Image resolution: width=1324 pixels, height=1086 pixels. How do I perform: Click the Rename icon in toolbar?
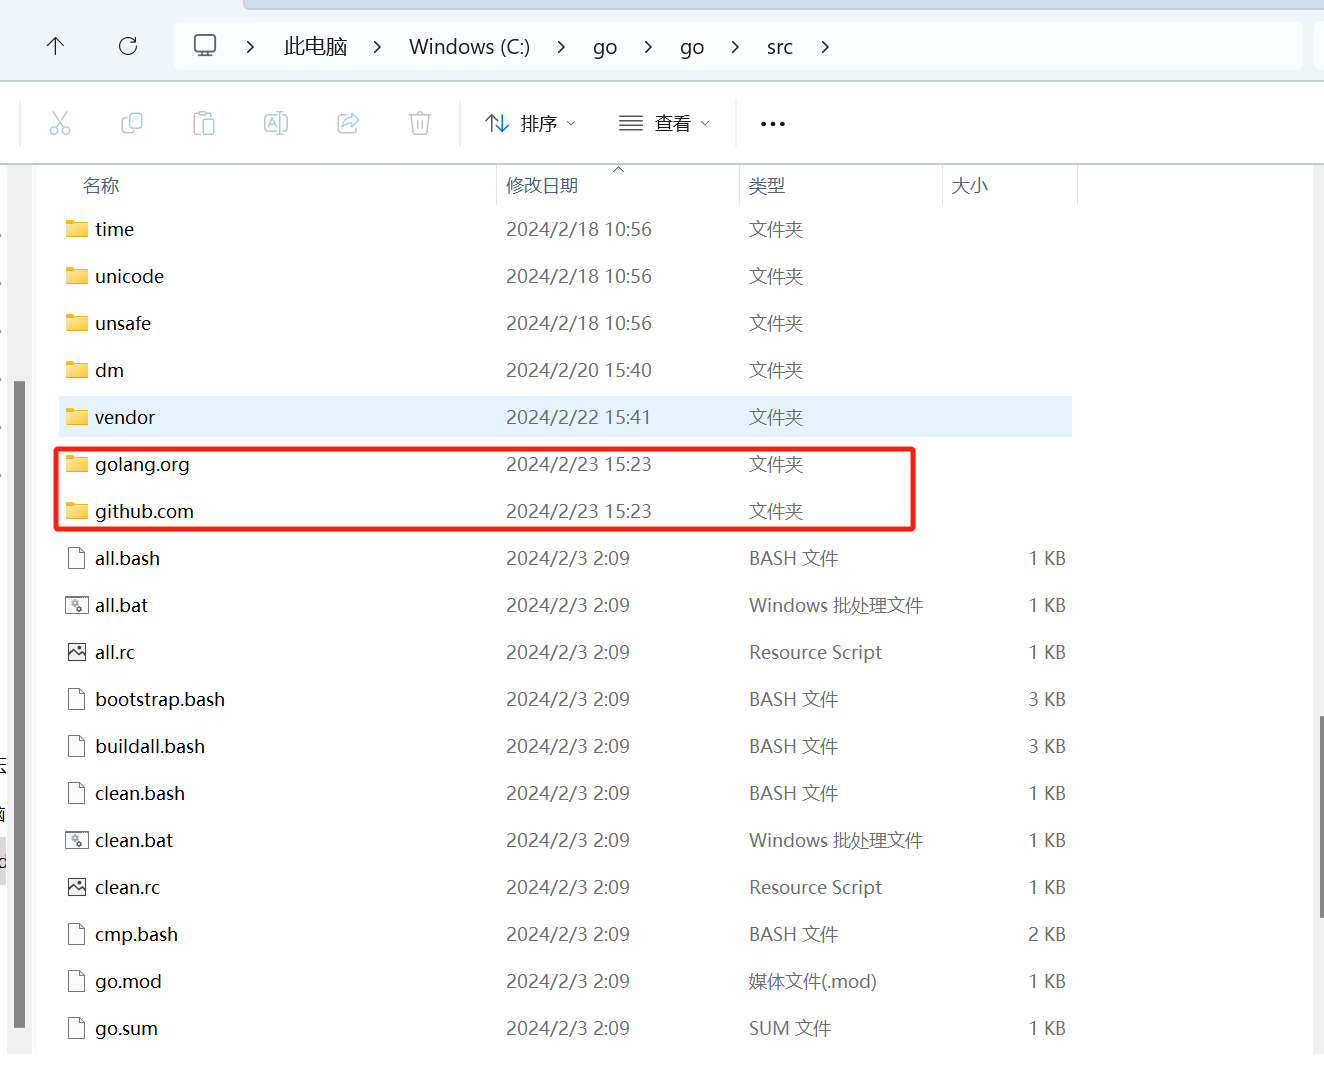[x=276, y=123]
